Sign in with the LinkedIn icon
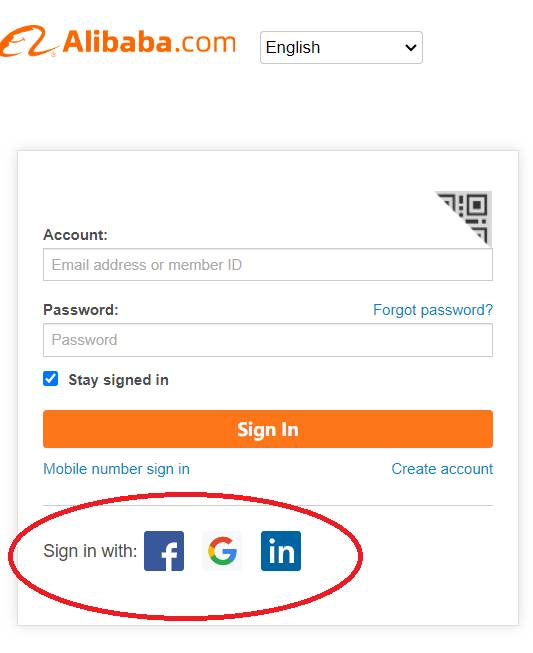Screen dimensions: 533x653 coord(281,551)
